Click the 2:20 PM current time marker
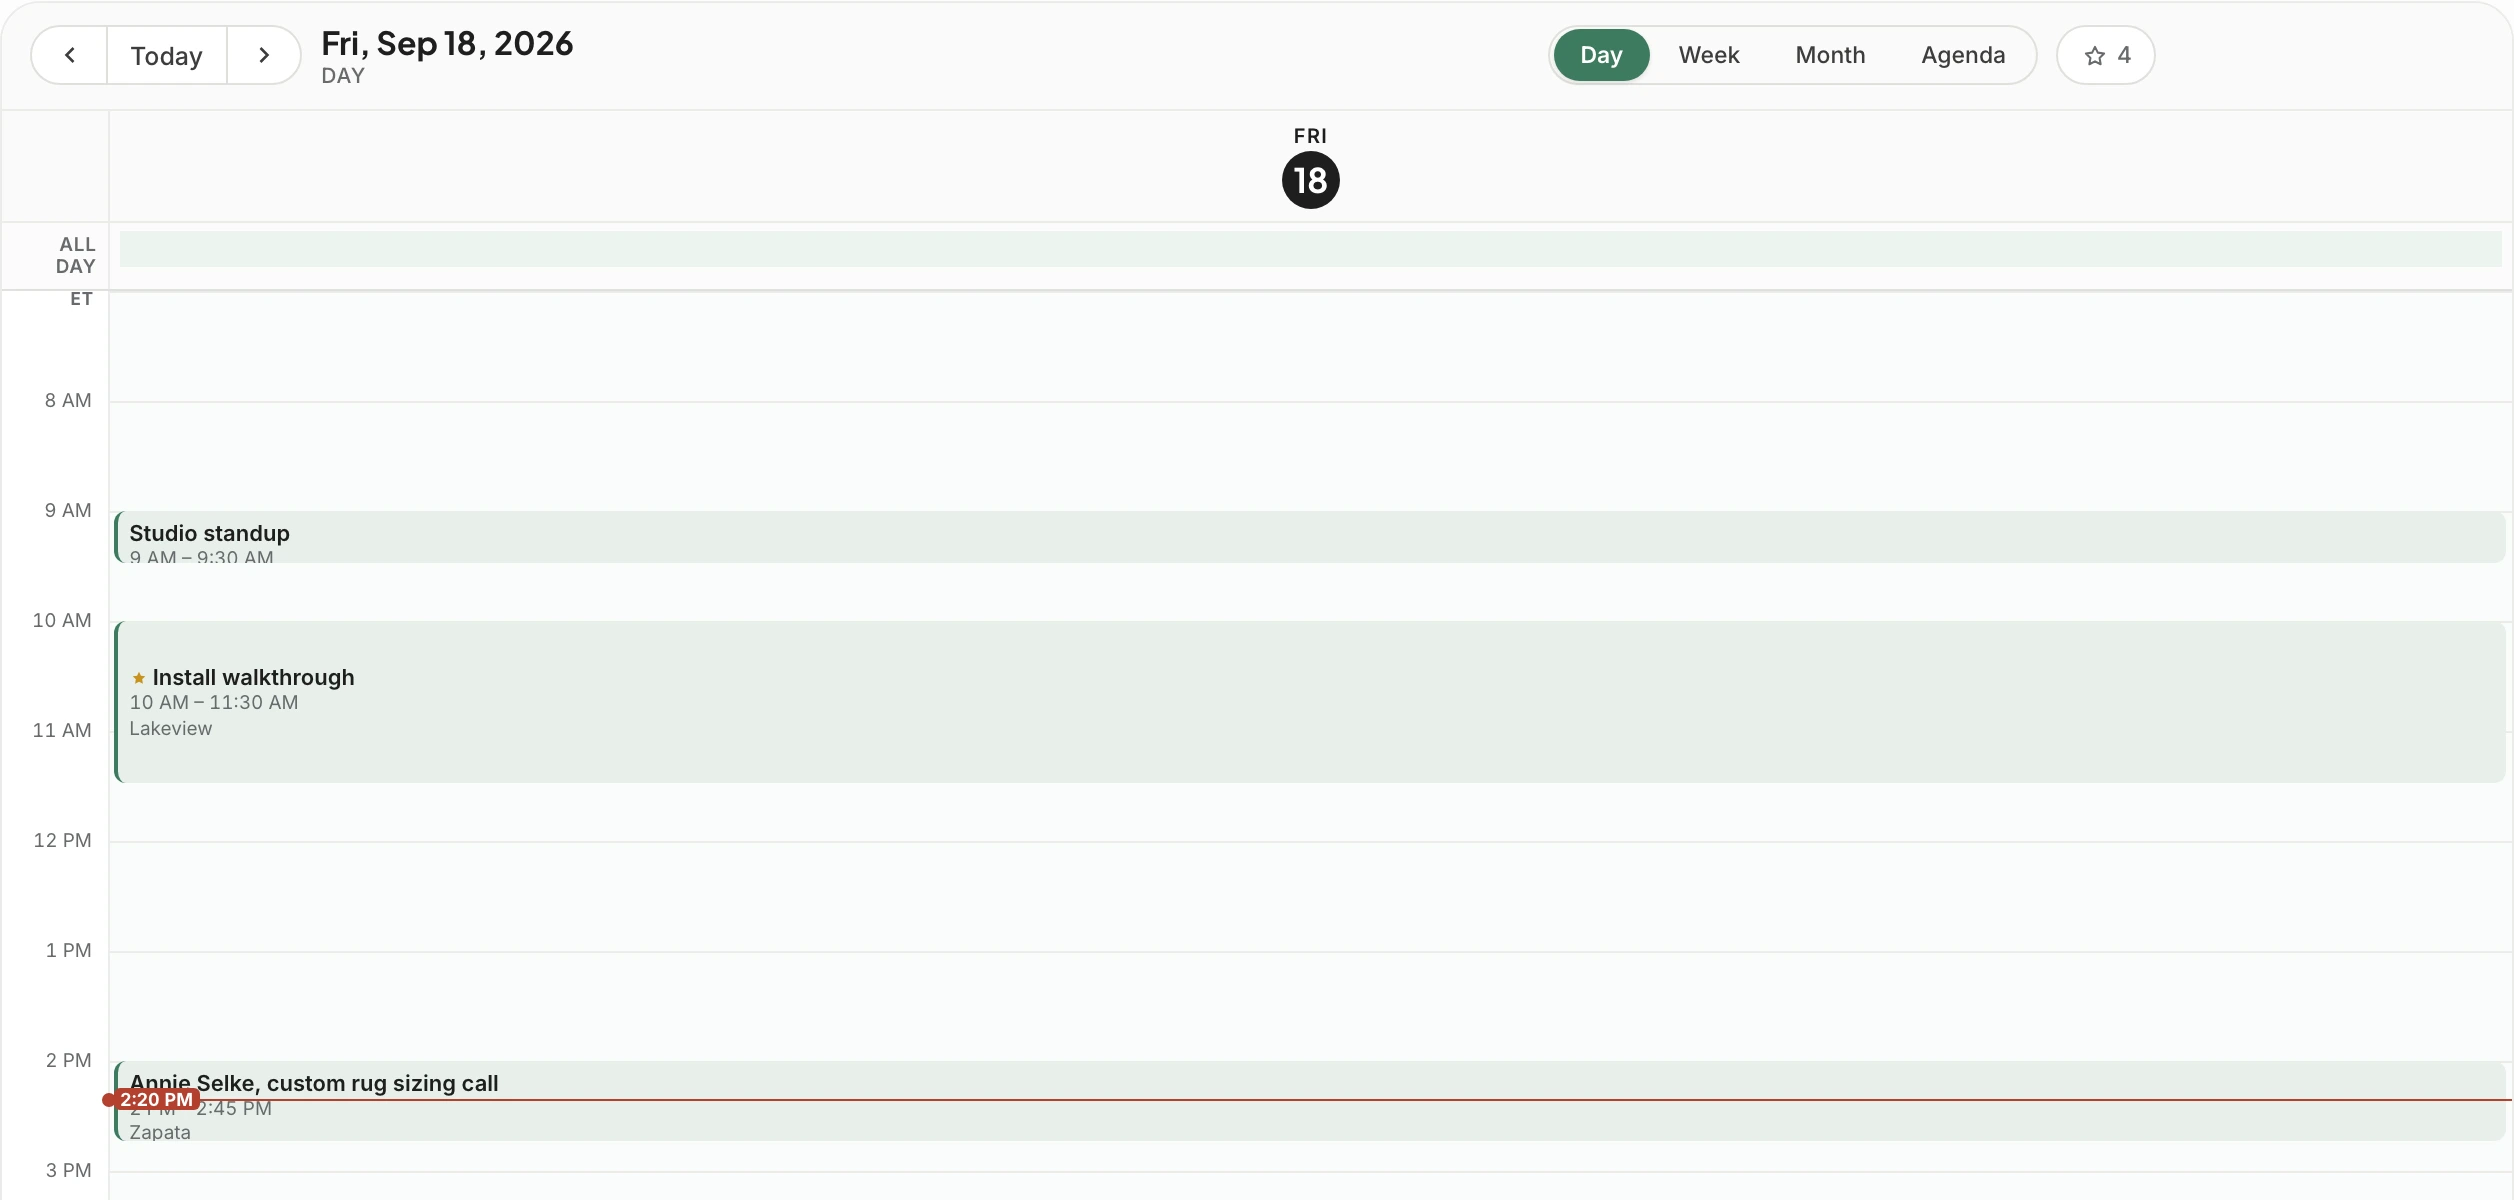Image resolution: width=2514 pixels, height=1200 pixels. click(x=156, y=1100)
